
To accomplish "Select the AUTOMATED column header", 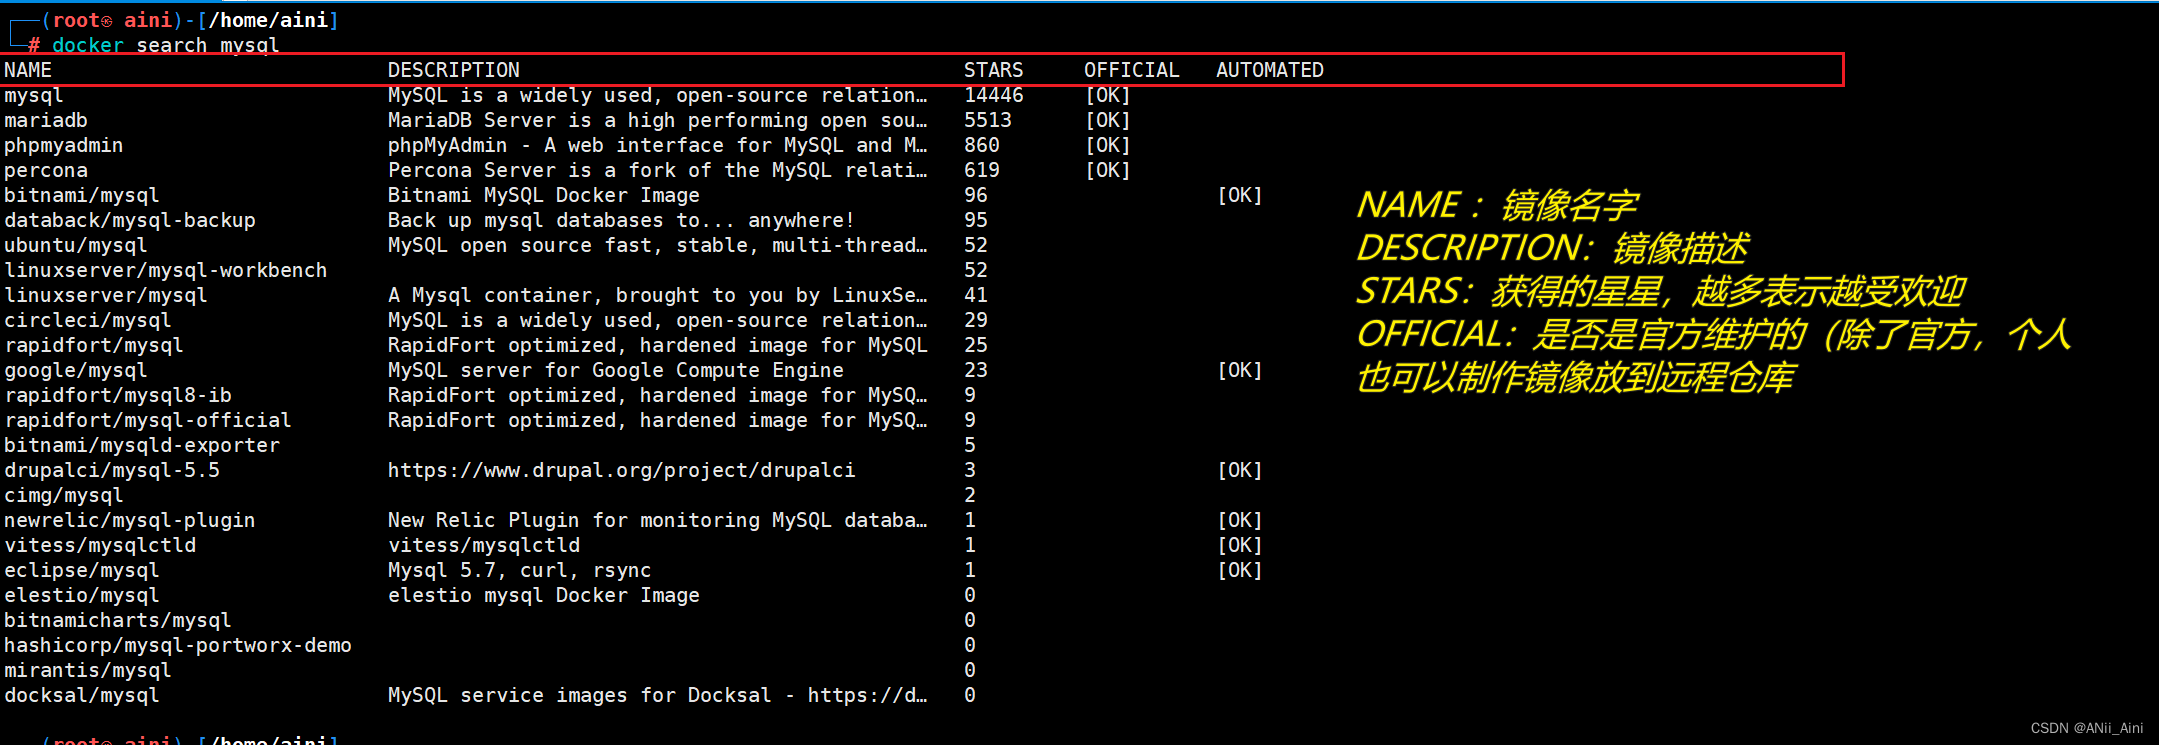I will [1270, 70].
